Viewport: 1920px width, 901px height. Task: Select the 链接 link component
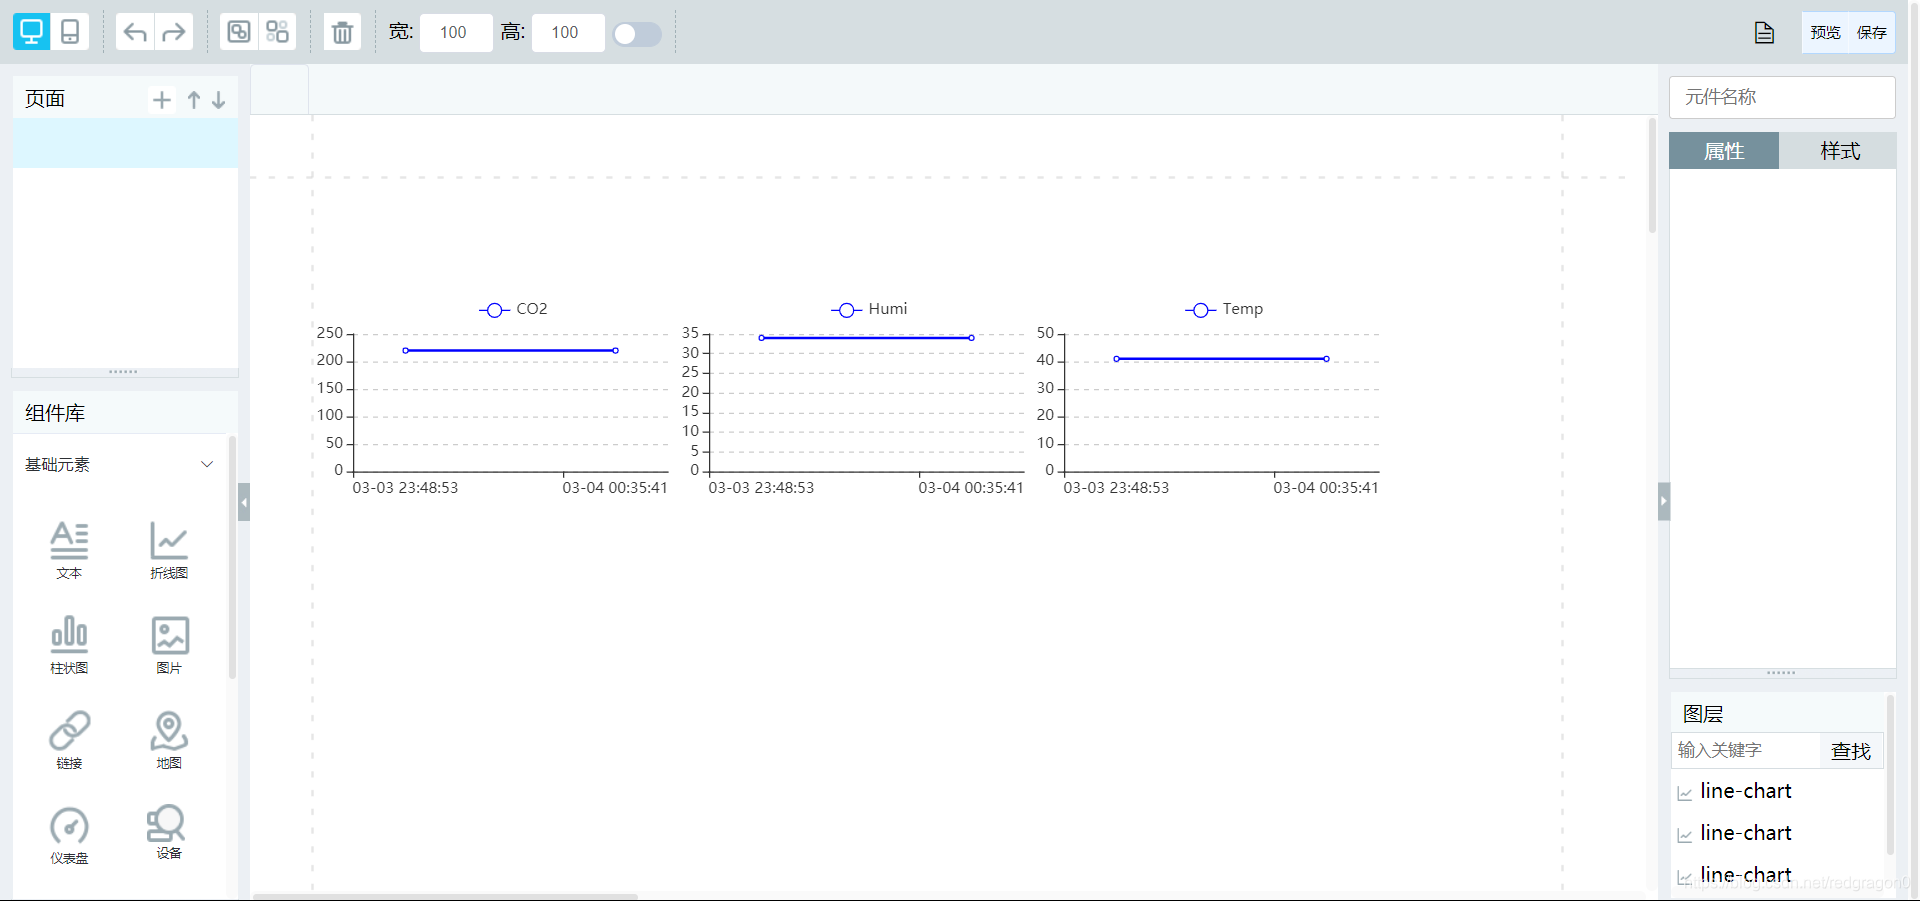point(69,740)
